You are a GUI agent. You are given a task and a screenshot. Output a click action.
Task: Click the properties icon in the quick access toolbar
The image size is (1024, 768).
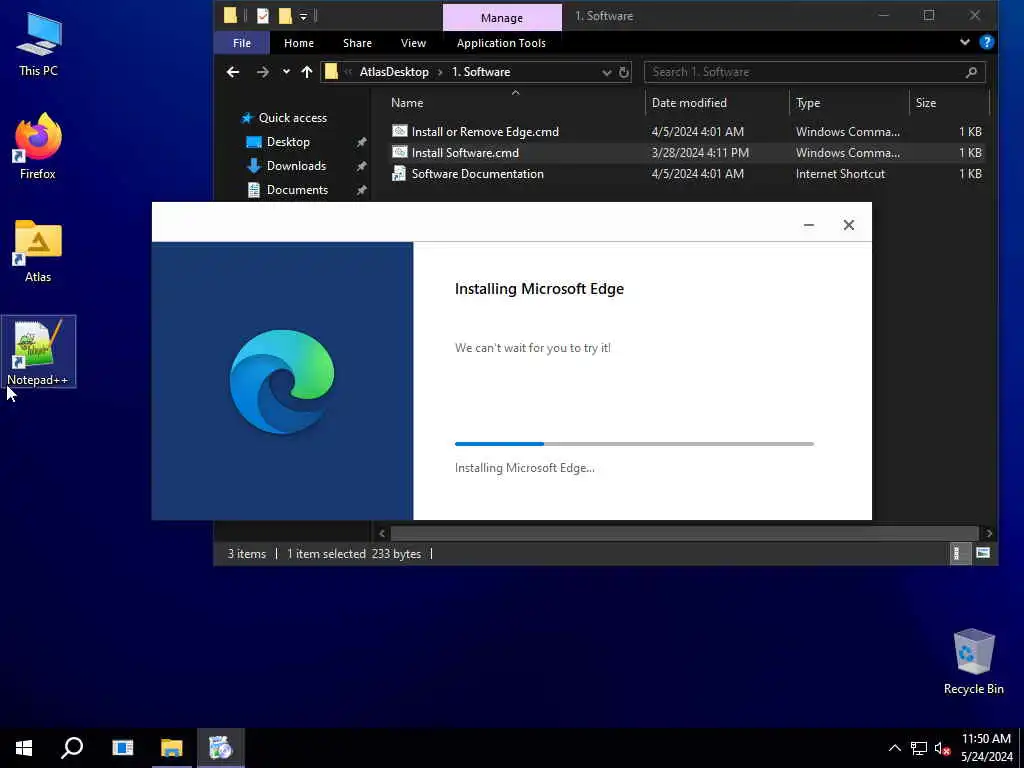pyautogui.click(x=263, y=16)
